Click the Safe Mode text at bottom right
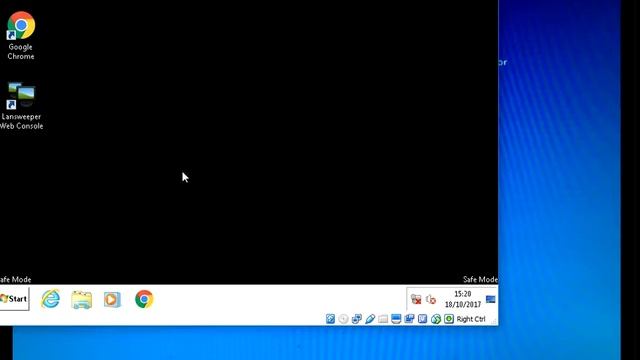 tap(480, 280)
